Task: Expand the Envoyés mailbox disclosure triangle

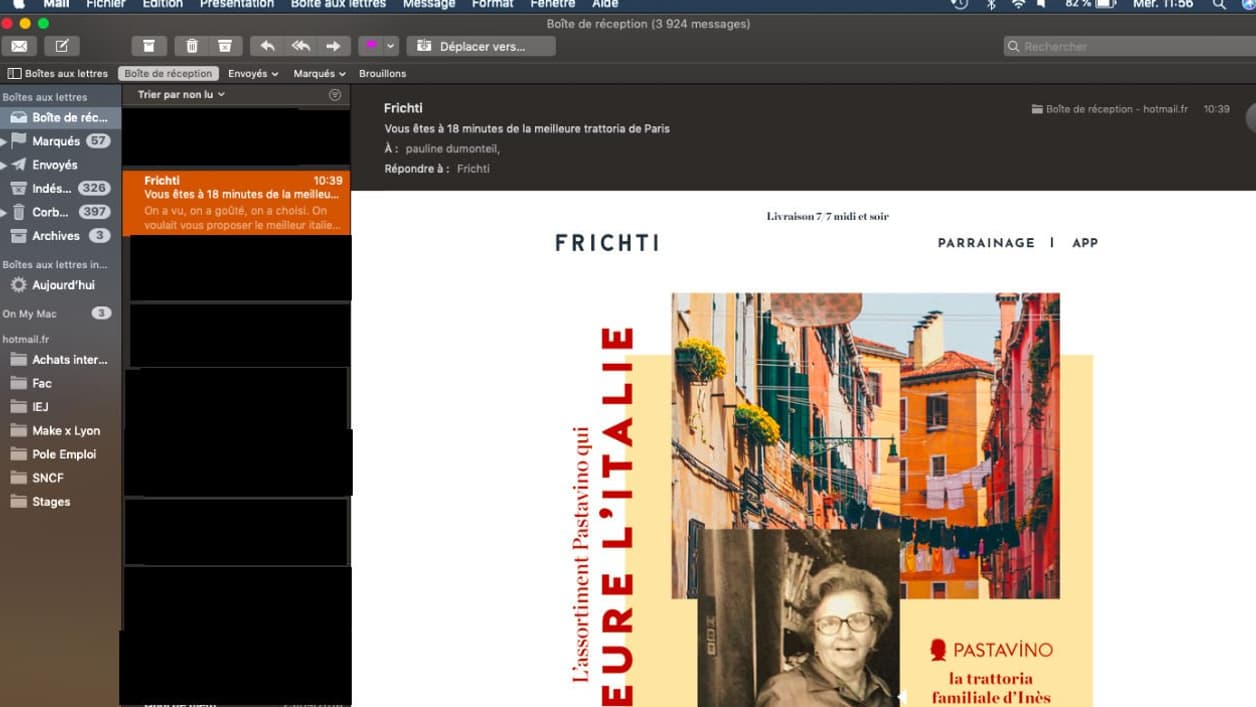Action: tap(4, 165)
